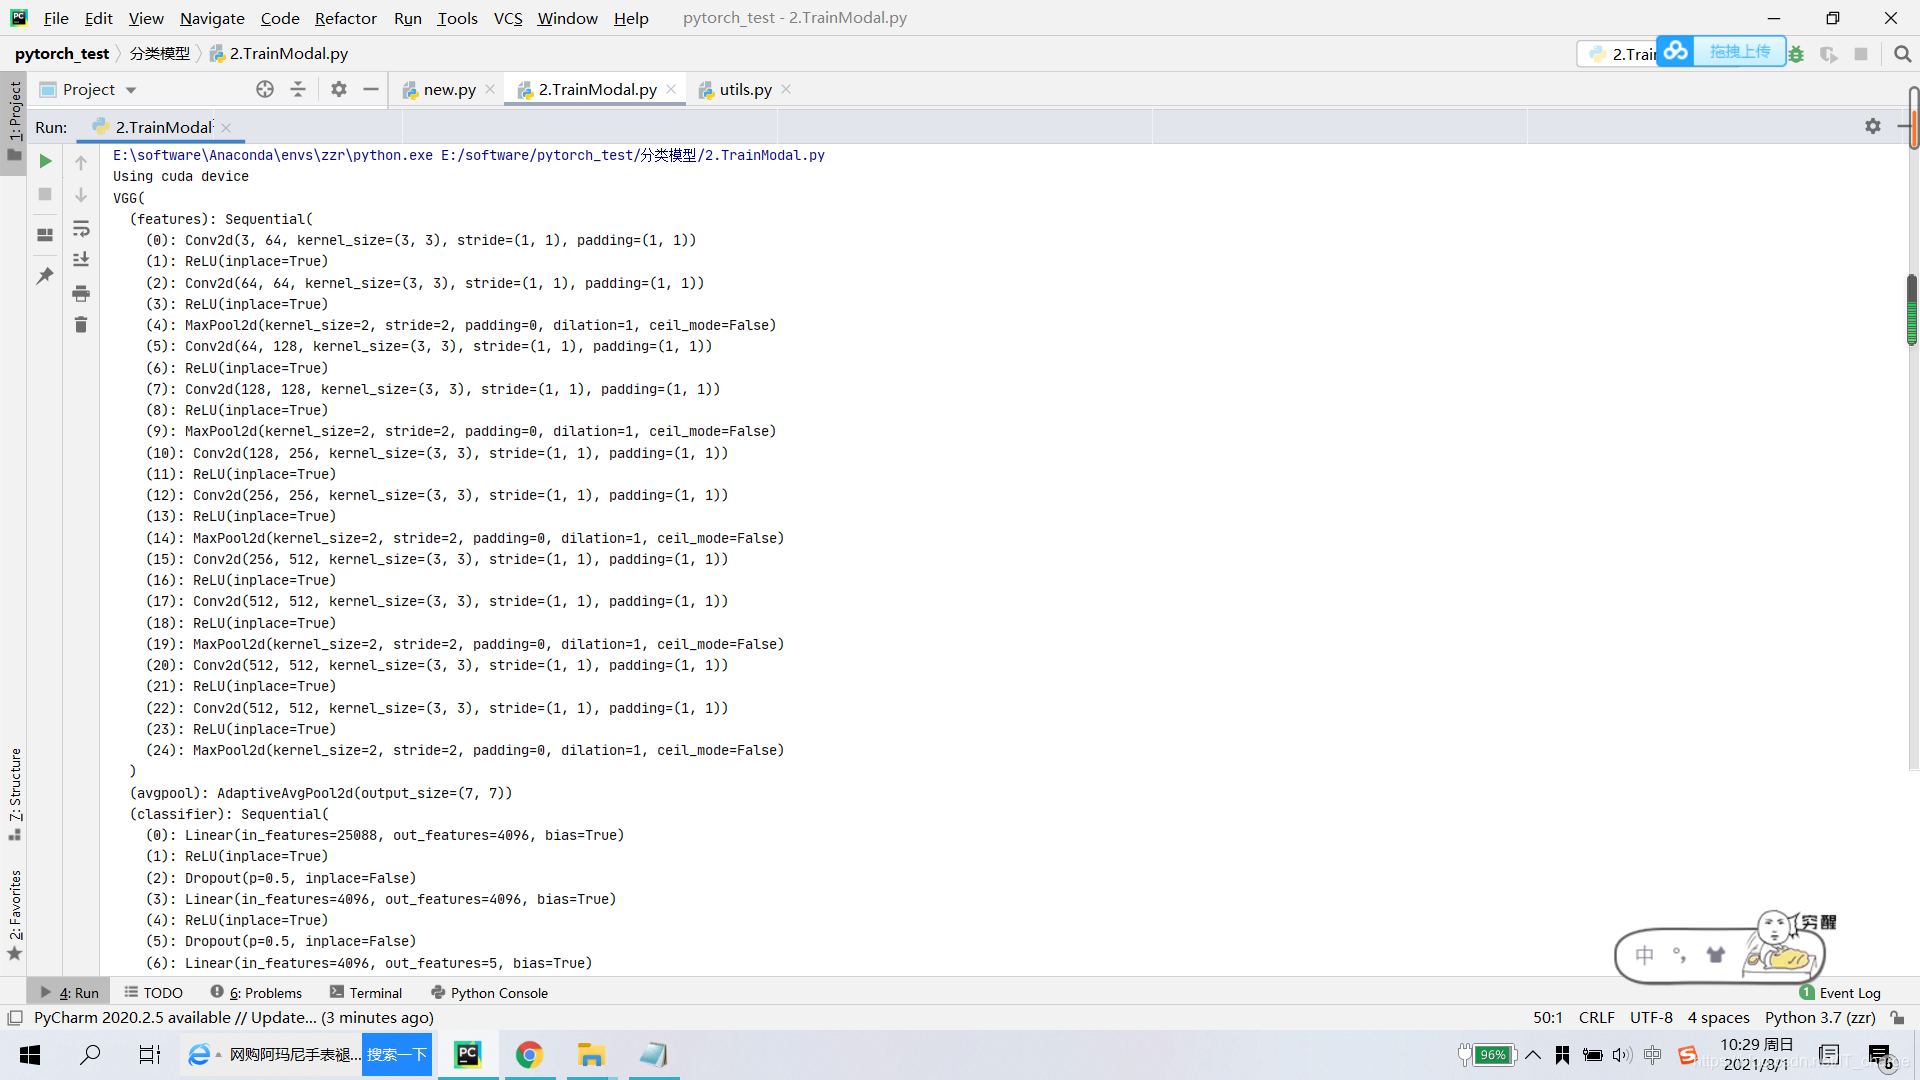Open the Refactor menu
The image size is (1920, 1080).
coord(345,18)
